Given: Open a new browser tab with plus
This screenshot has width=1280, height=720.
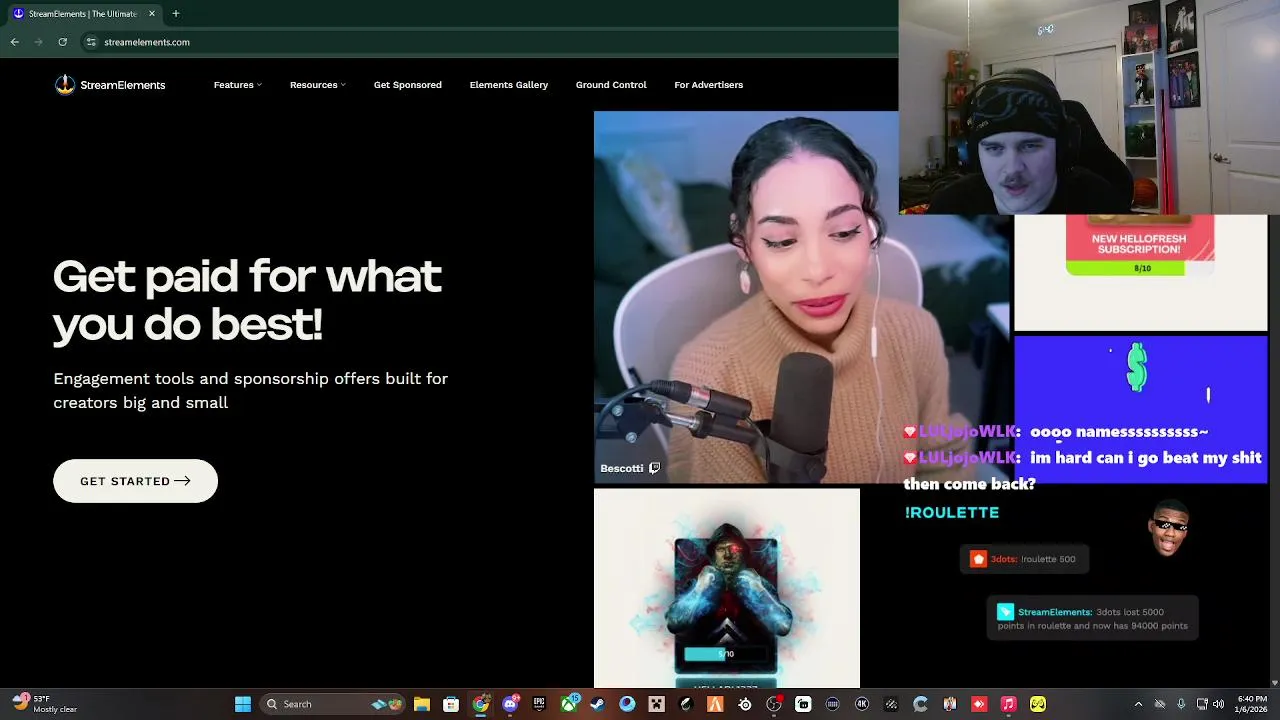Looking at the screenshot, I should tap(175, 14).
